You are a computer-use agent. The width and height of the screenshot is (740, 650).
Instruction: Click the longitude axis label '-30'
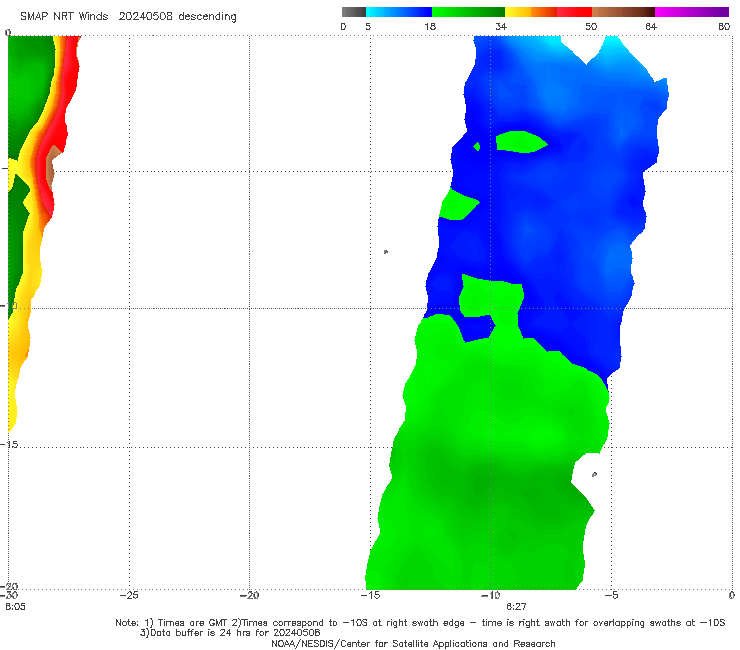pyautogui.click(x=9, y=595)
